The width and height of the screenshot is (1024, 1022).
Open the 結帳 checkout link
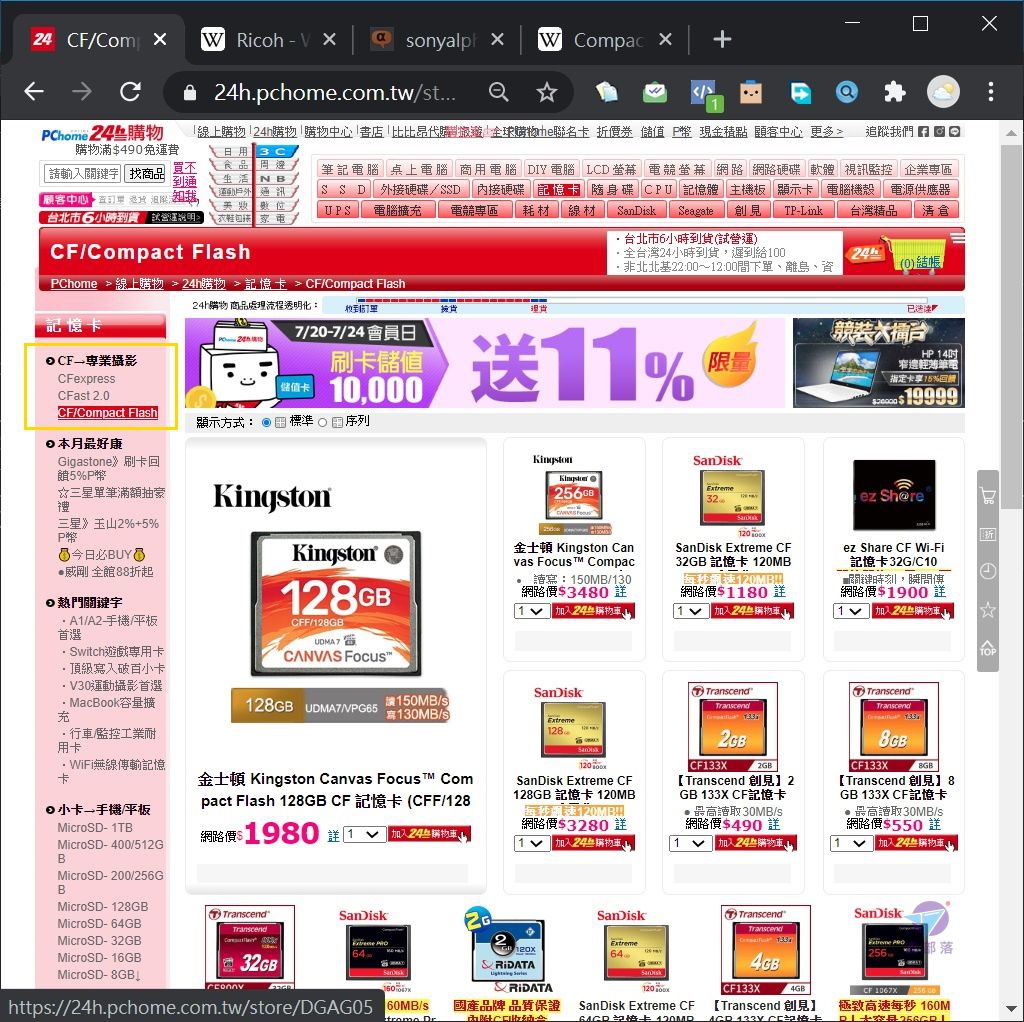point(928,263)
